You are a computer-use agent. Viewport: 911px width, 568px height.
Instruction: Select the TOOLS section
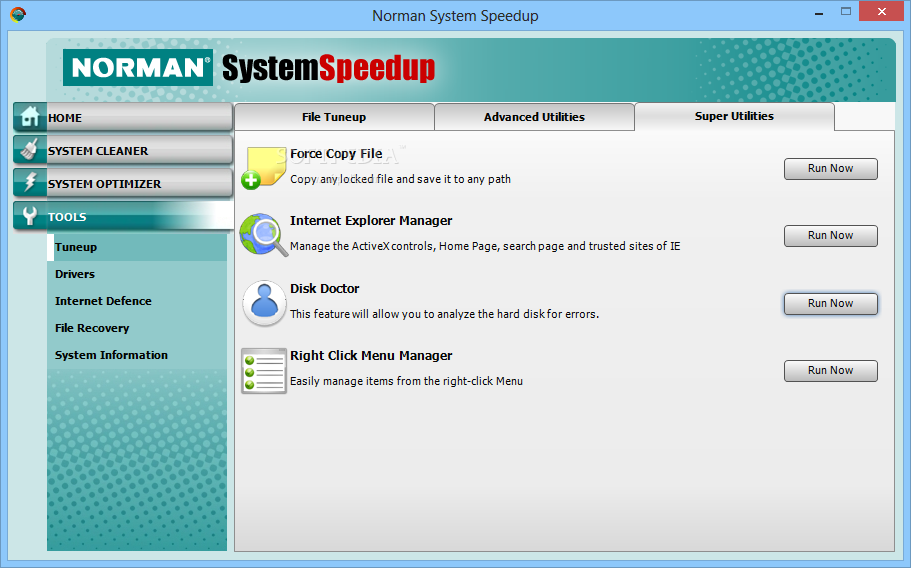coord(123,217)
